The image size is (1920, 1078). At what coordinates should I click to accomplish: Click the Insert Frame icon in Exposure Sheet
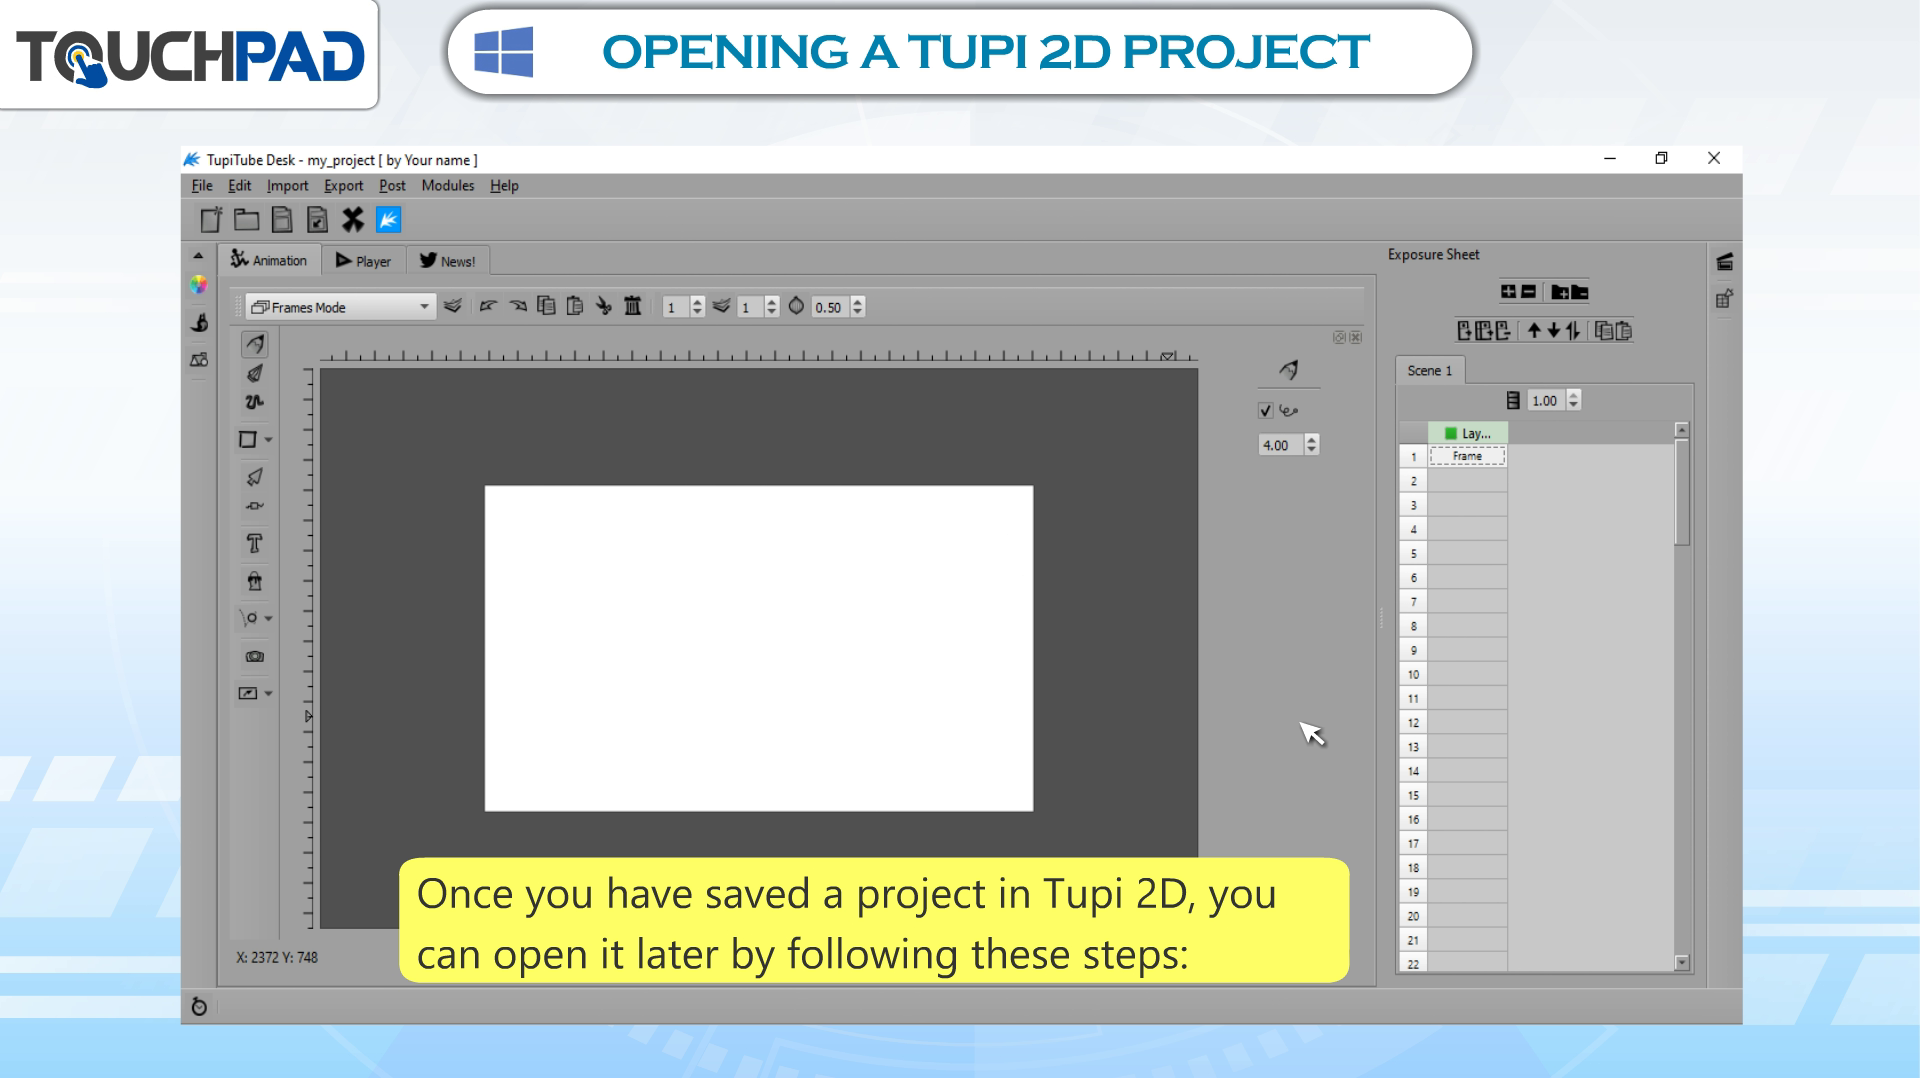1465,331
